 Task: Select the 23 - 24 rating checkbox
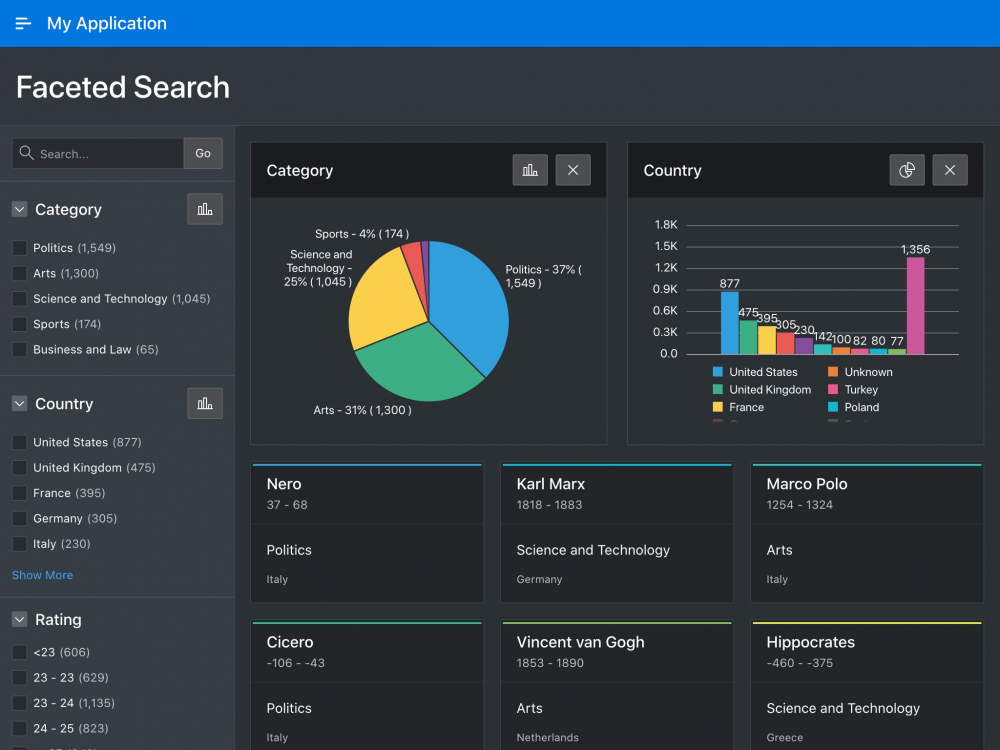point(19,703)
